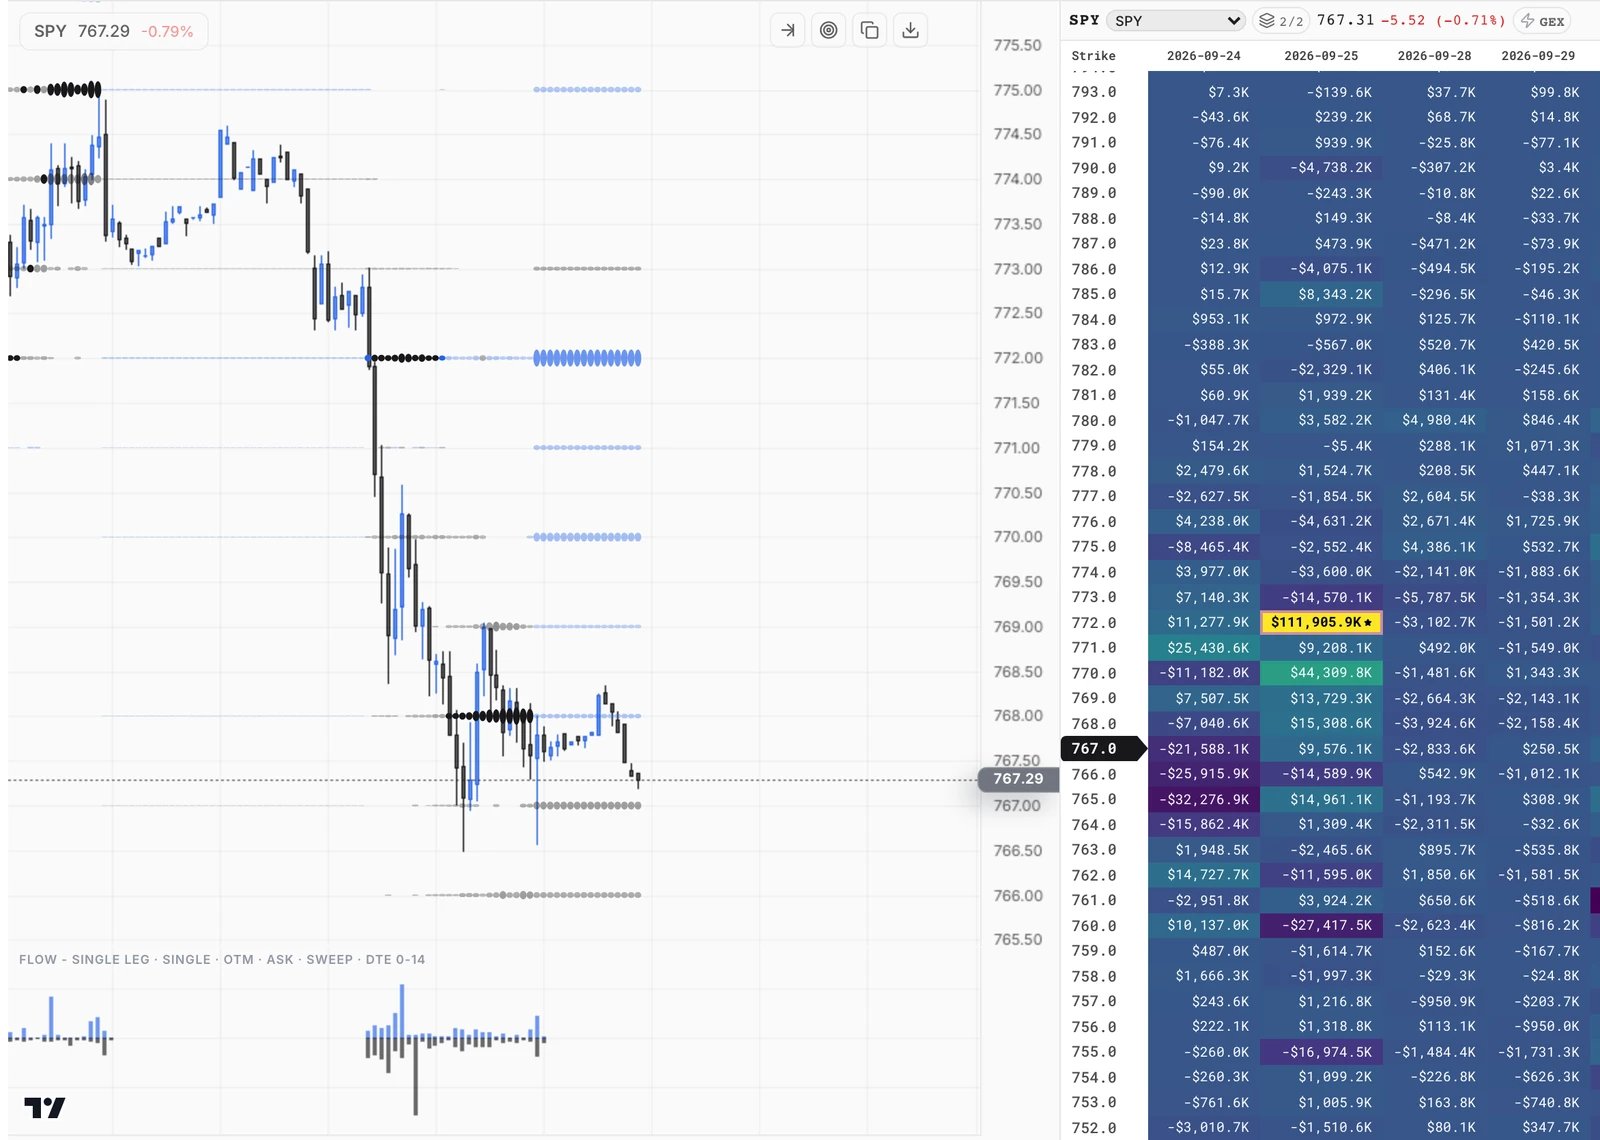Click strike row label 775.0
Viewport: 1600px width, 1140px height.
coord(1094,547)
